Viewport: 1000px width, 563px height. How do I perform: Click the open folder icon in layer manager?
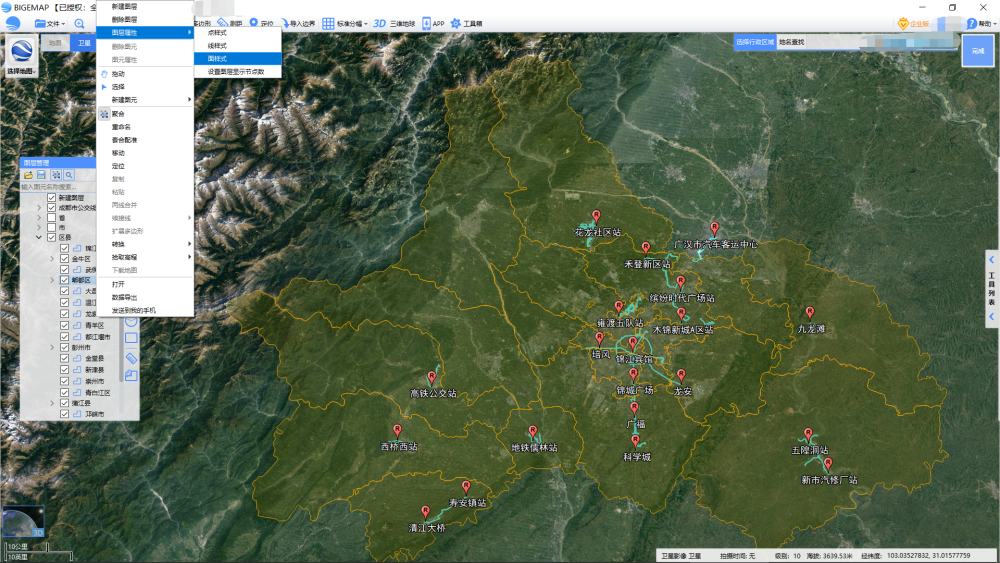(x=29, y=175)
